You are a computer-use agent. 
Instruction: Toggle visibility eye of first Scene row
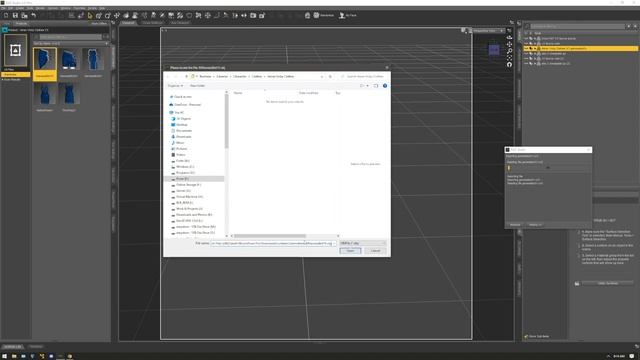click(526, 38)
